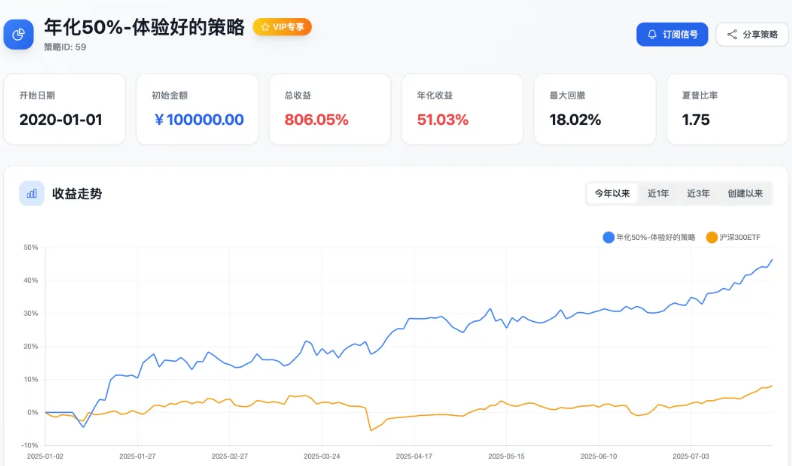The width and height of the screenshot is (792, 466).
Task: Select the 初始金额 ￥100000.00 value
Action: pyautogui.click(x=199, y=120)
